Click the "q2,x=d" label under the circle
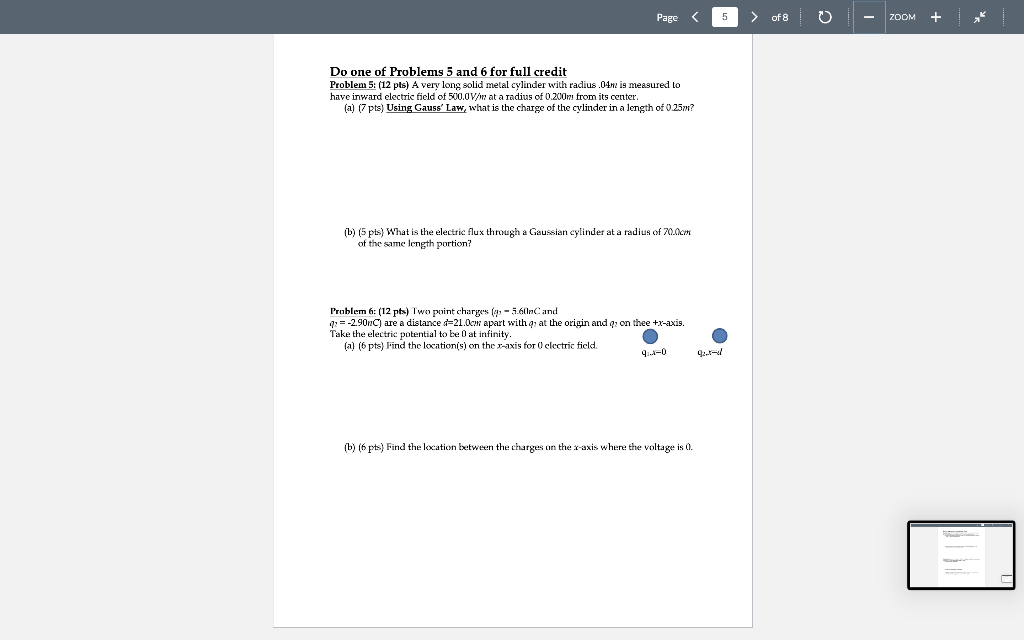This screenshot has height=640, width=1024. click(709, 352)
